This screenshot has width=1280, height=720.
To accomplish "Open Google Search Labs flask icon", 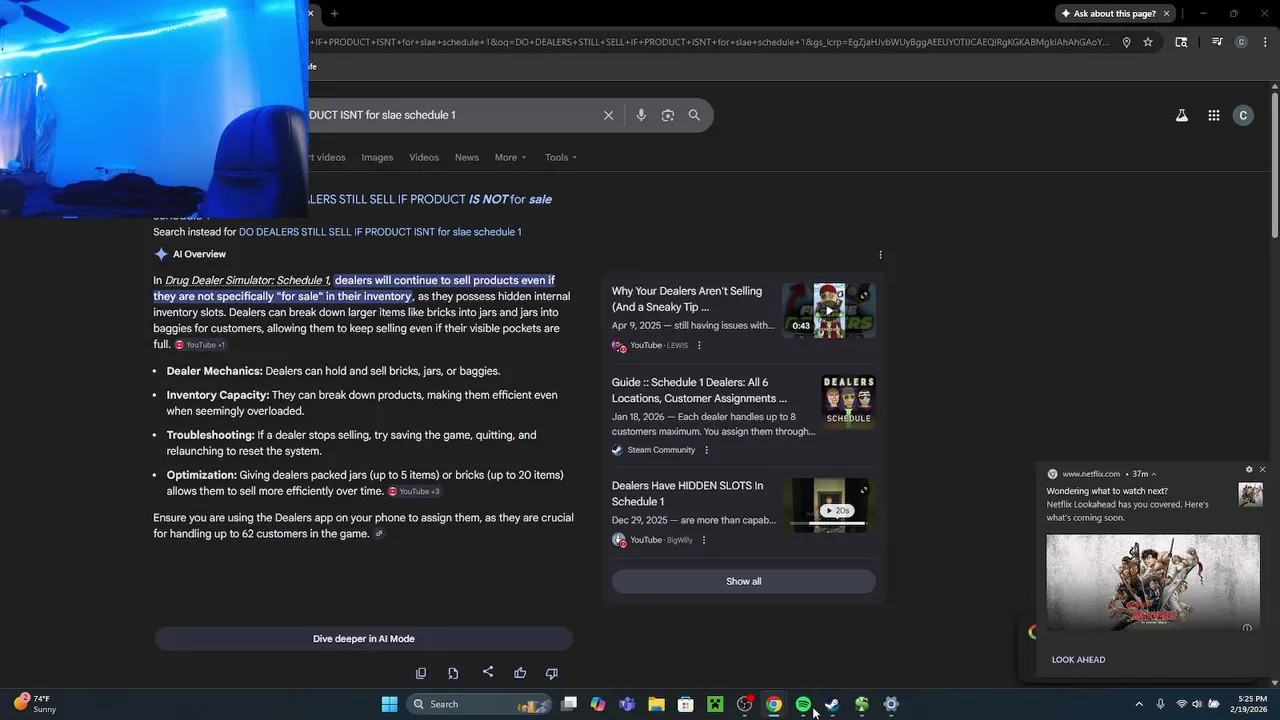I will point(1181,115).
